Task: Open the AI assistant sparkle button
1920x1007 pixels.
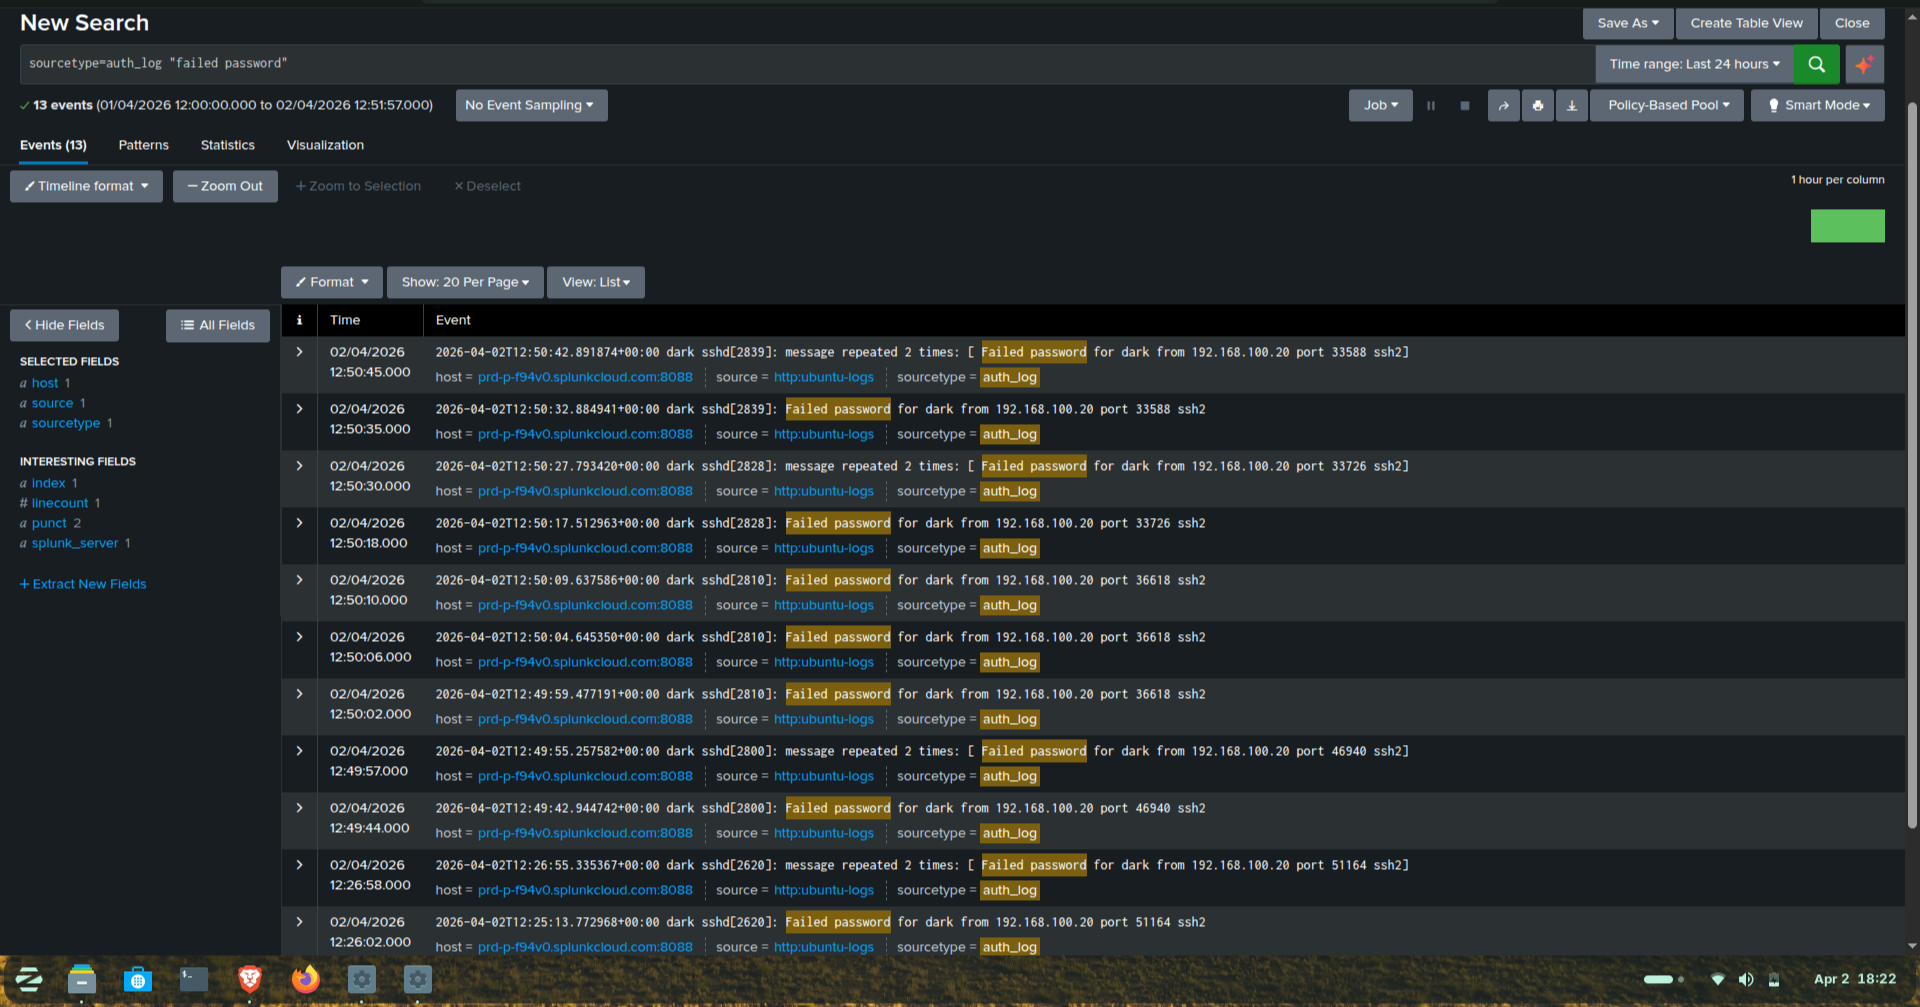Action: tap(1865, 64)
